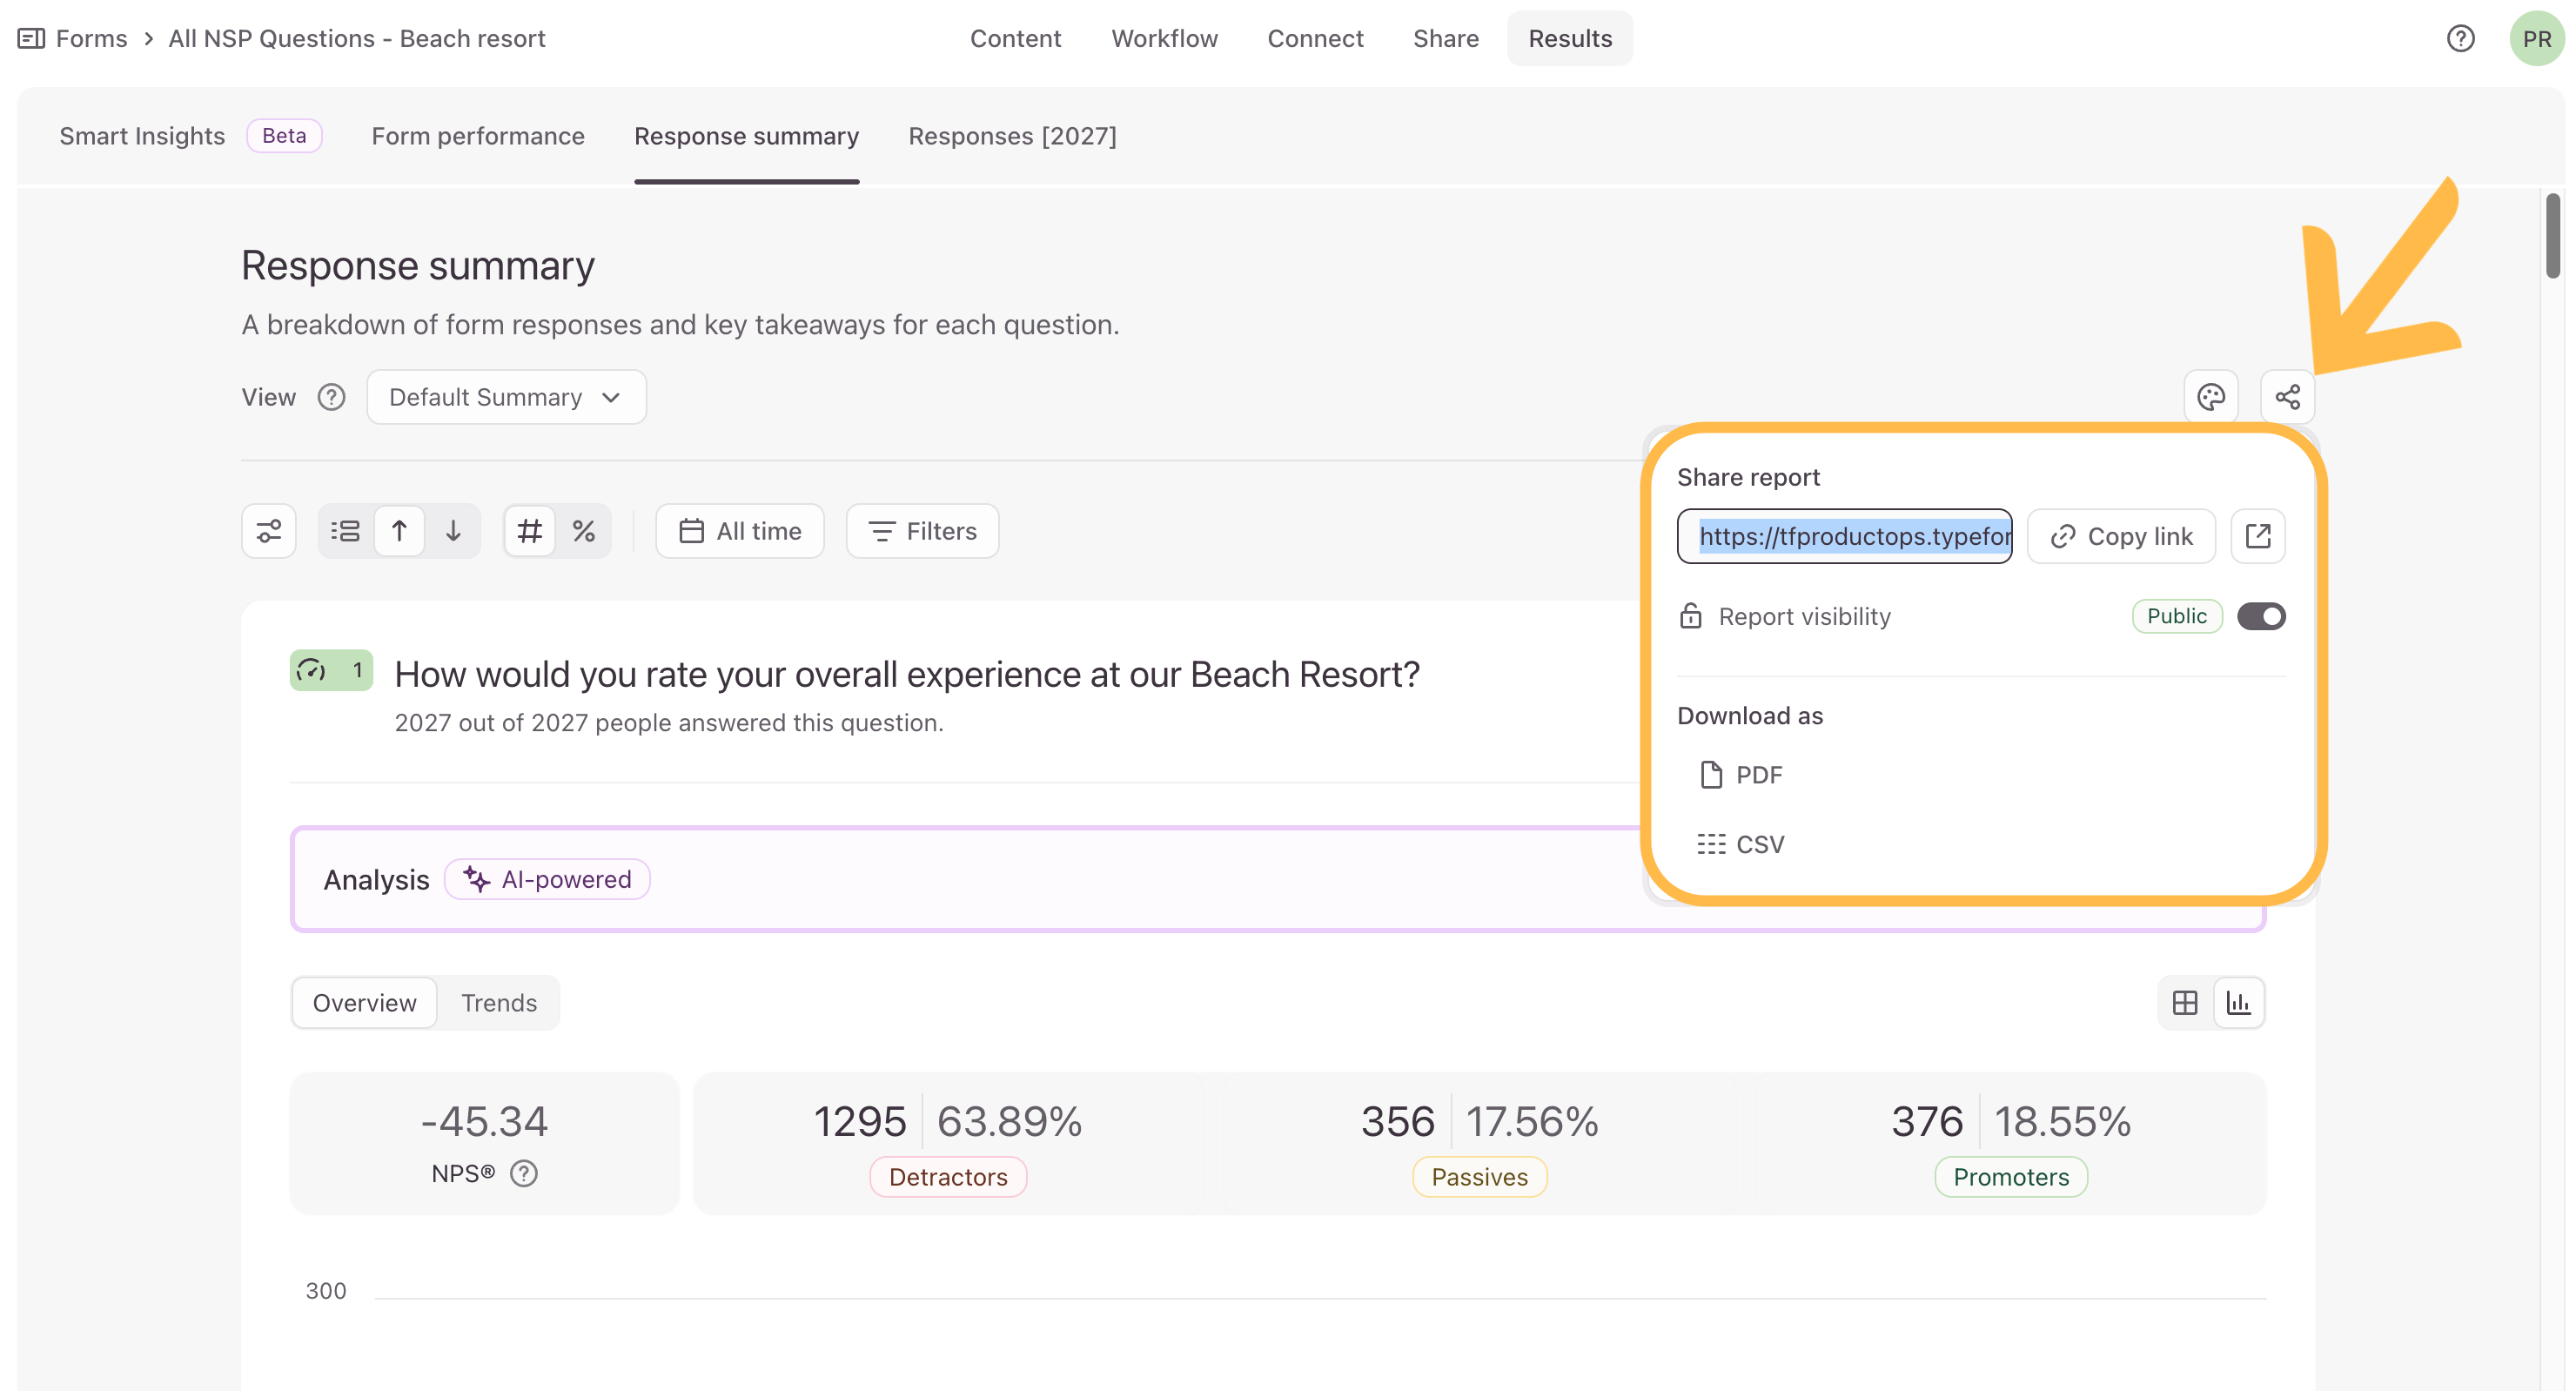
Task: Click the Beta badge
Action: (x=284, y=136)
